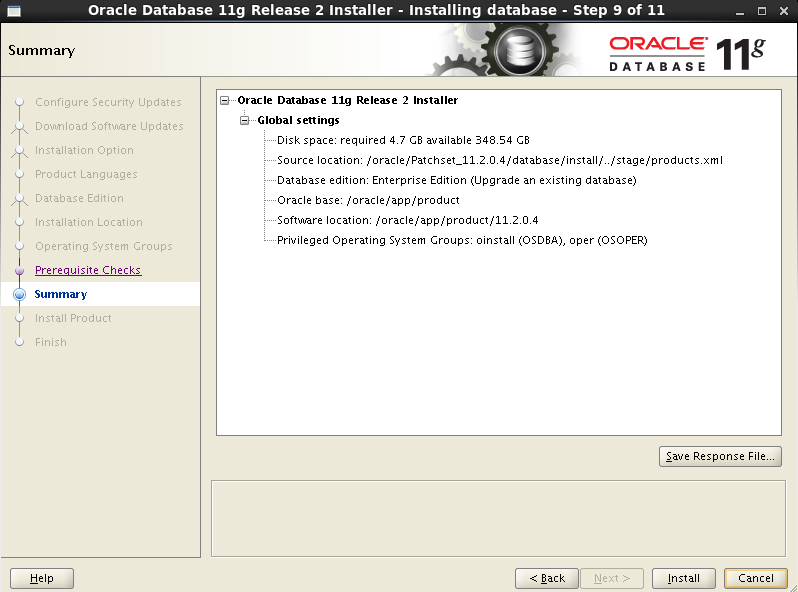
Task: Click the Download Software Updates step
Action: point(109,126)
